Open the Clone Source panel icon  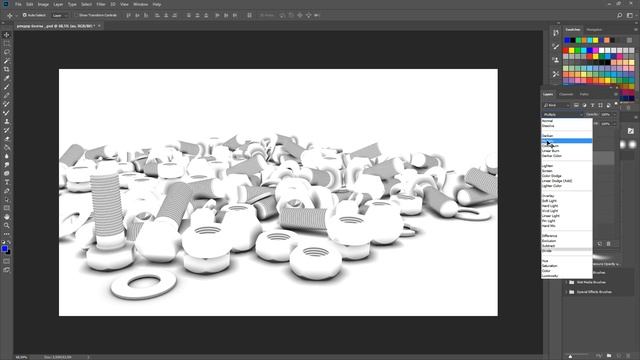click(556, 60)
